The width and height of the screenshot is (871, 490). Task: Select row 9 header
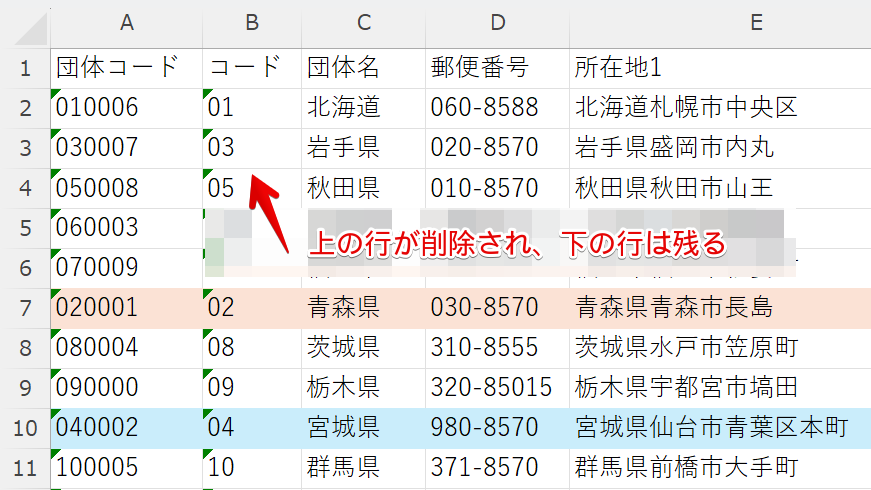coord(25,389)
